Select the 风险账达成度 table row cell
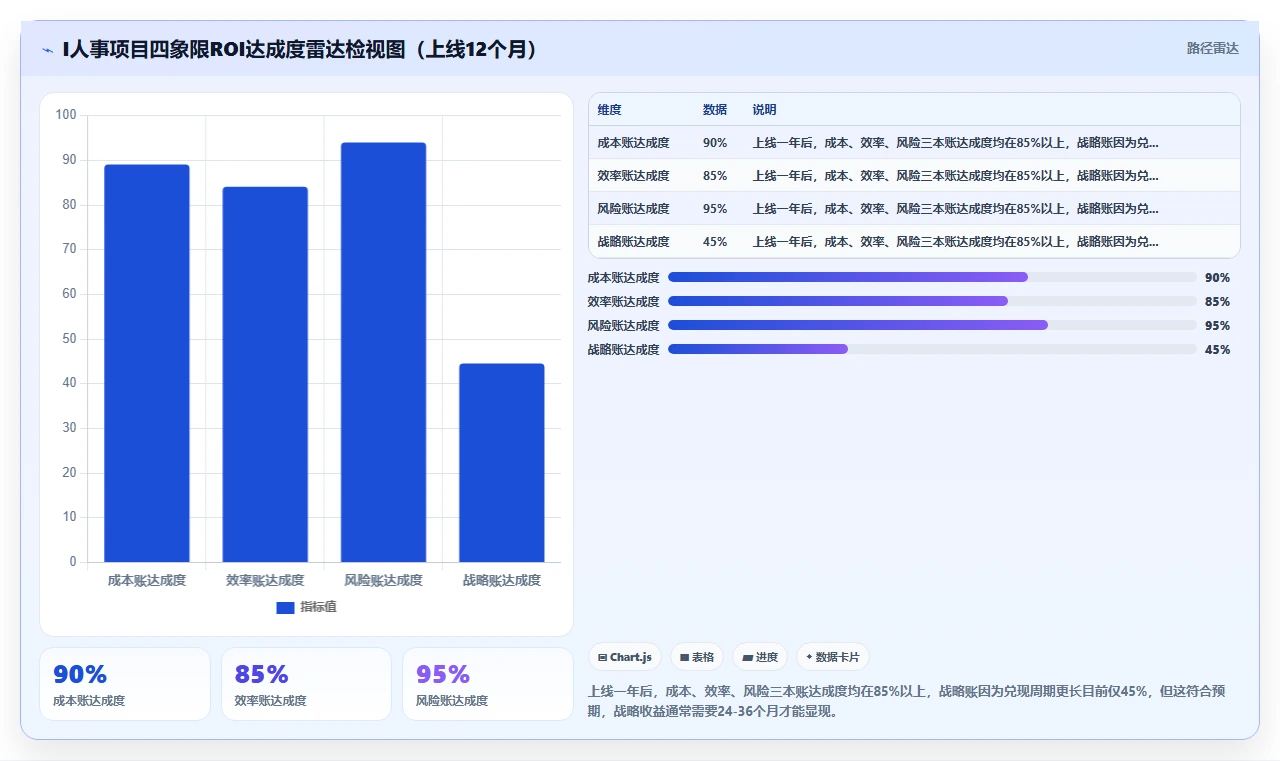 point(633,209)
